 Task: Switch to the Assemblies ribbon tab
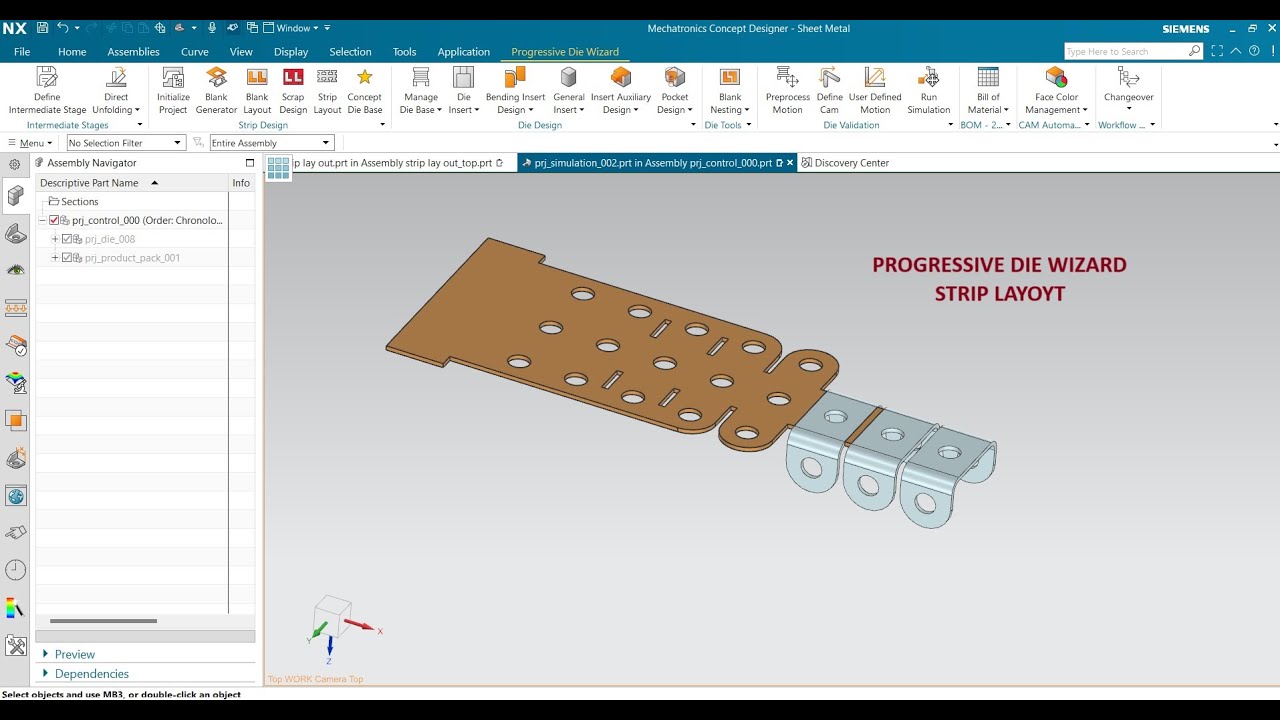pyautogui.click(x=133, y=52)
